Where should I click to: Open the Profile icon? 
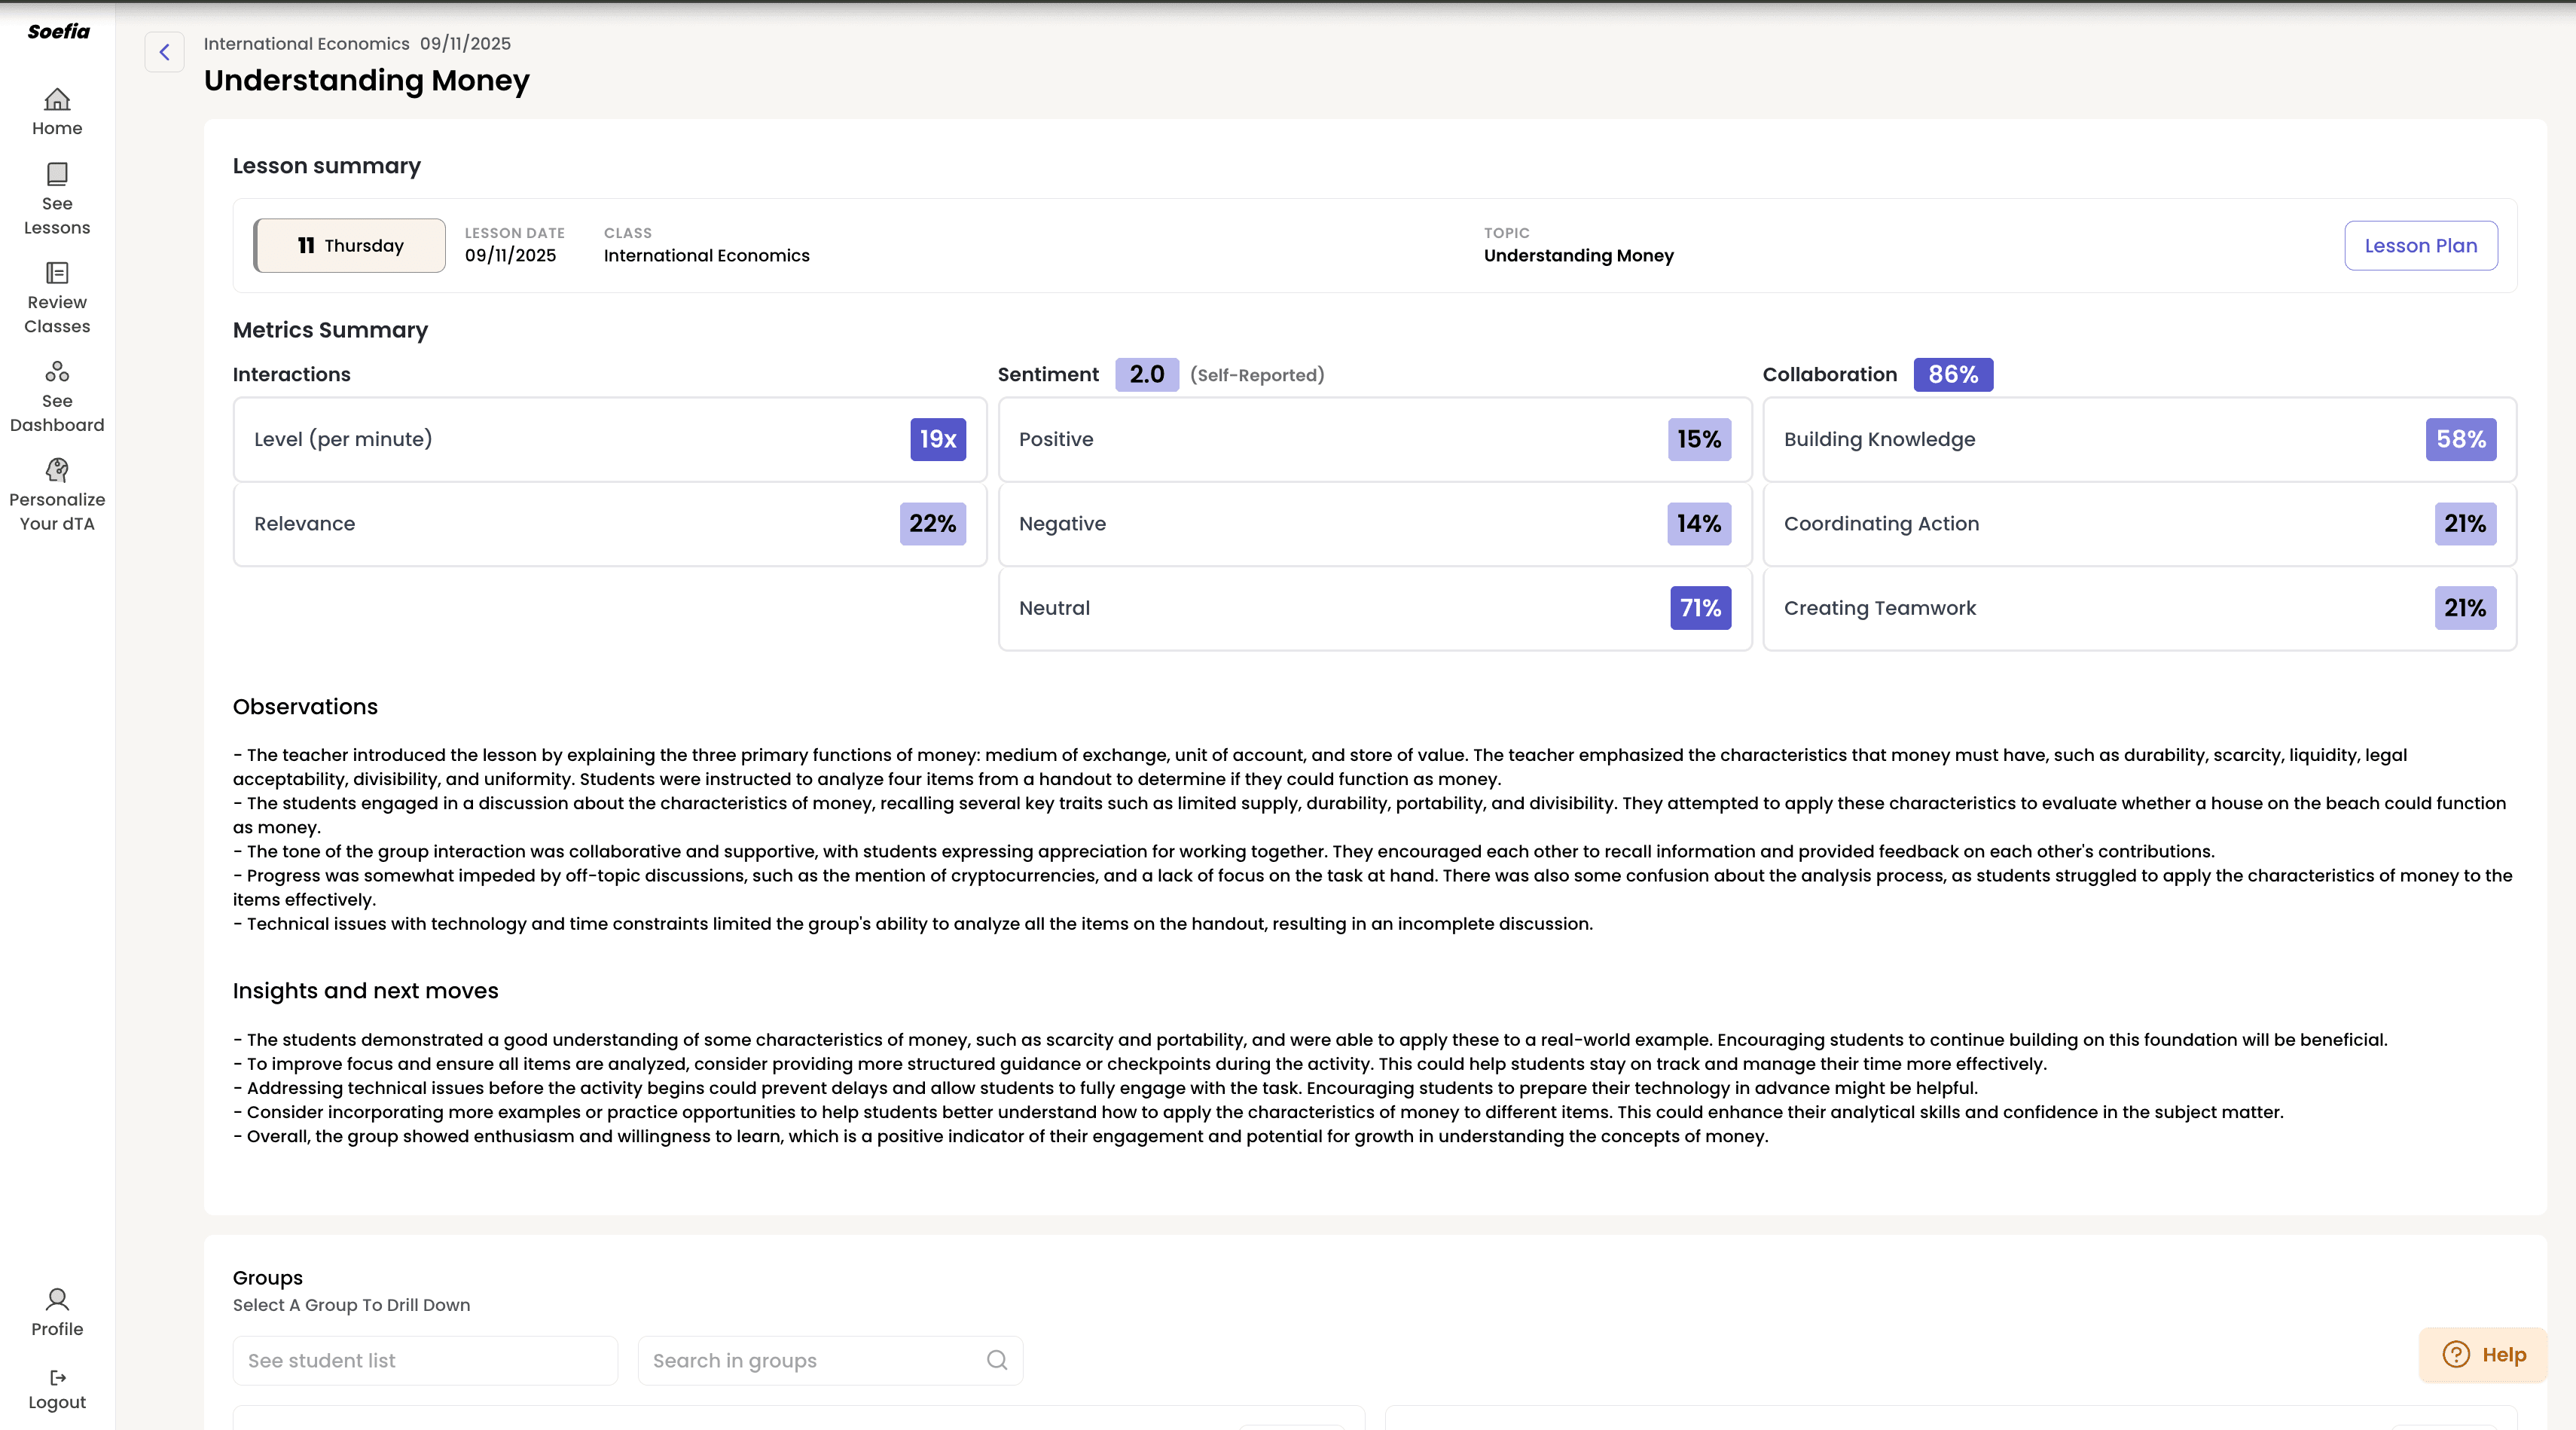tap(57, 1299)
